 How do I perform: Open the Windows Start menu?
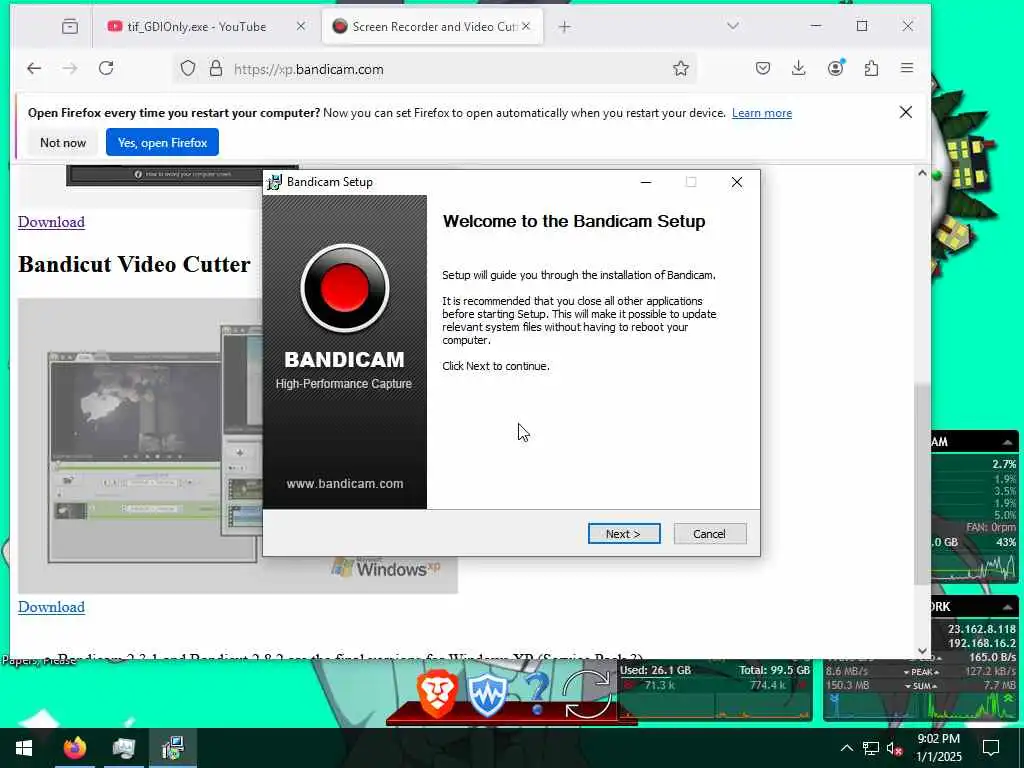[24, 748]
